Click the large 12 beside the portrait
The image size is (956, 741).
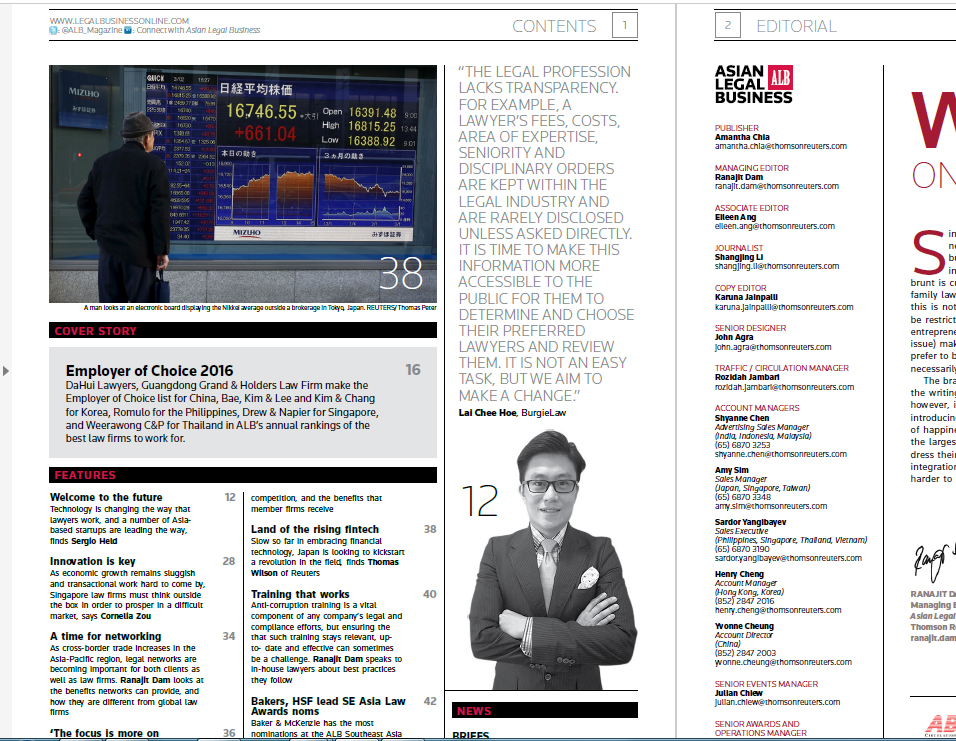tap(480, 501)
